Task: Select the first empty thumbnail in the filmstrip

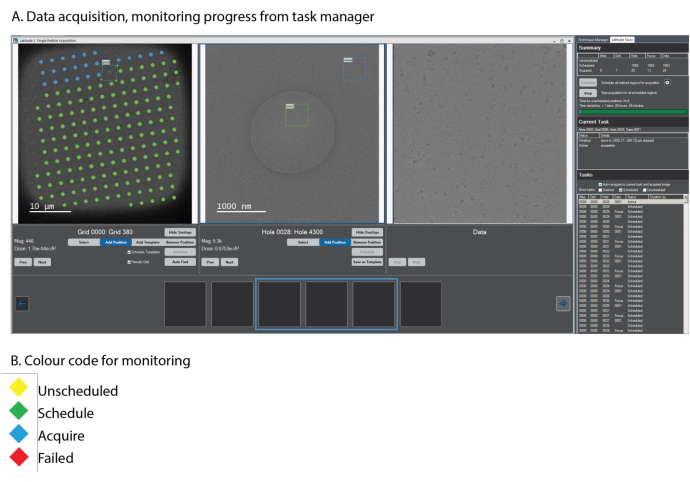Action: [x=185, y=304]
